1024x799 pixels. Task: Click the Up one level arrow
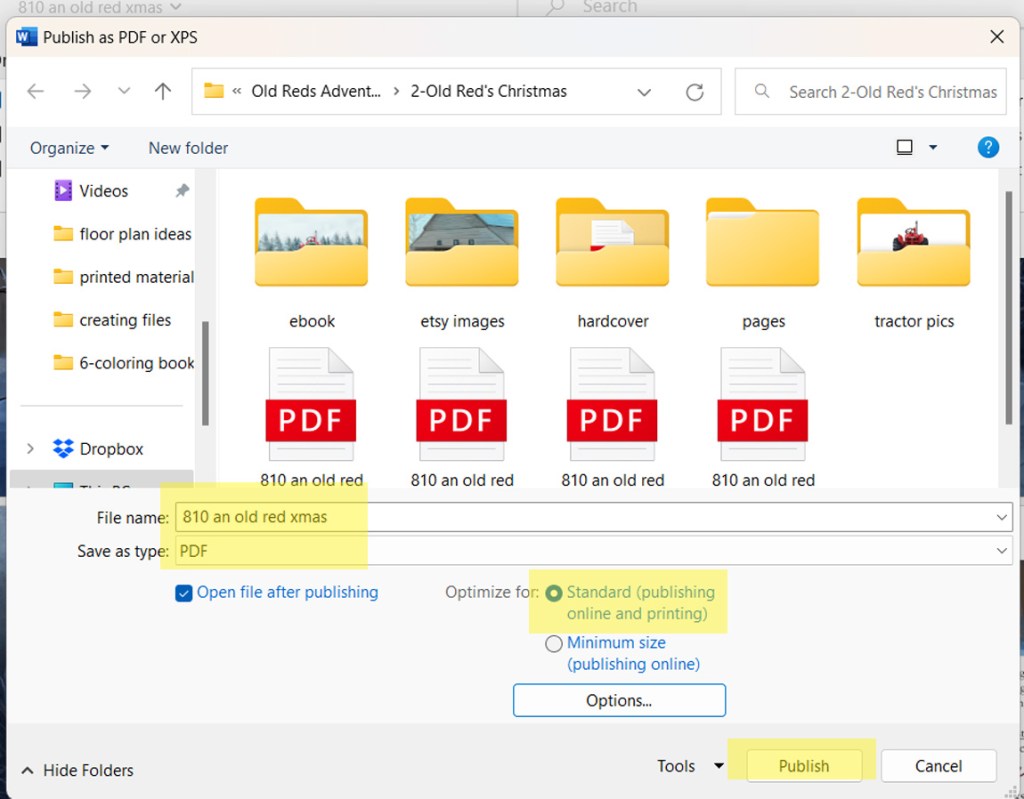point(163,91)
